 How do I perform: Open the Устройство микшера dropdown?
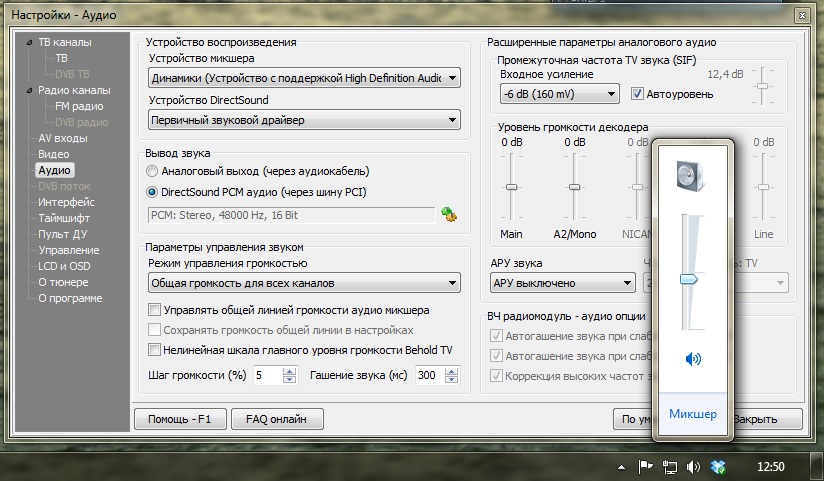tap(304, 77)
